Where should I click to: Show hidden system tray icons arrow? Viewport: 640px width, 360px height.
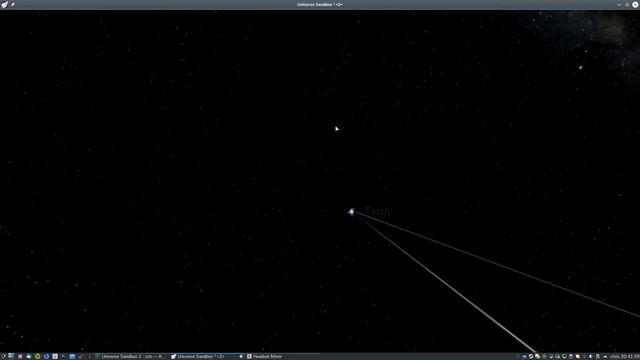click(605, 356)
